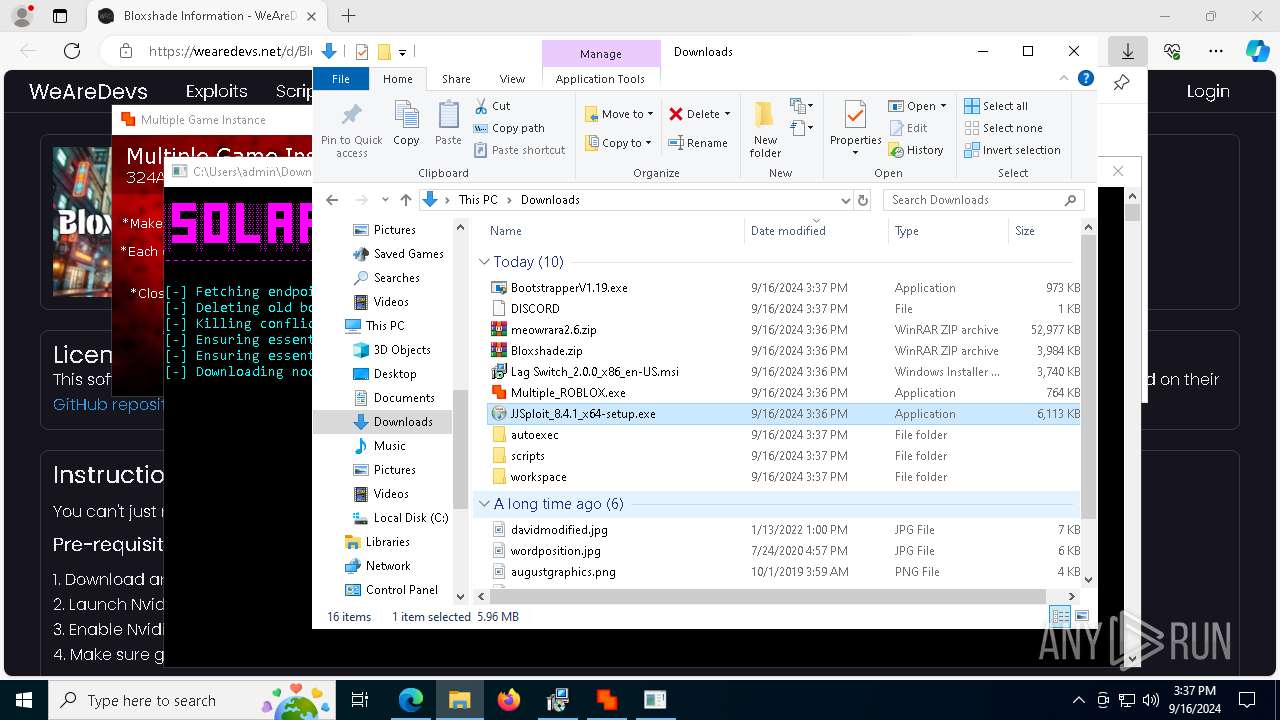The width and height of the screenshot is (1280, 720).
Task: Open Move to dropdown
Action: pos(619,114)
